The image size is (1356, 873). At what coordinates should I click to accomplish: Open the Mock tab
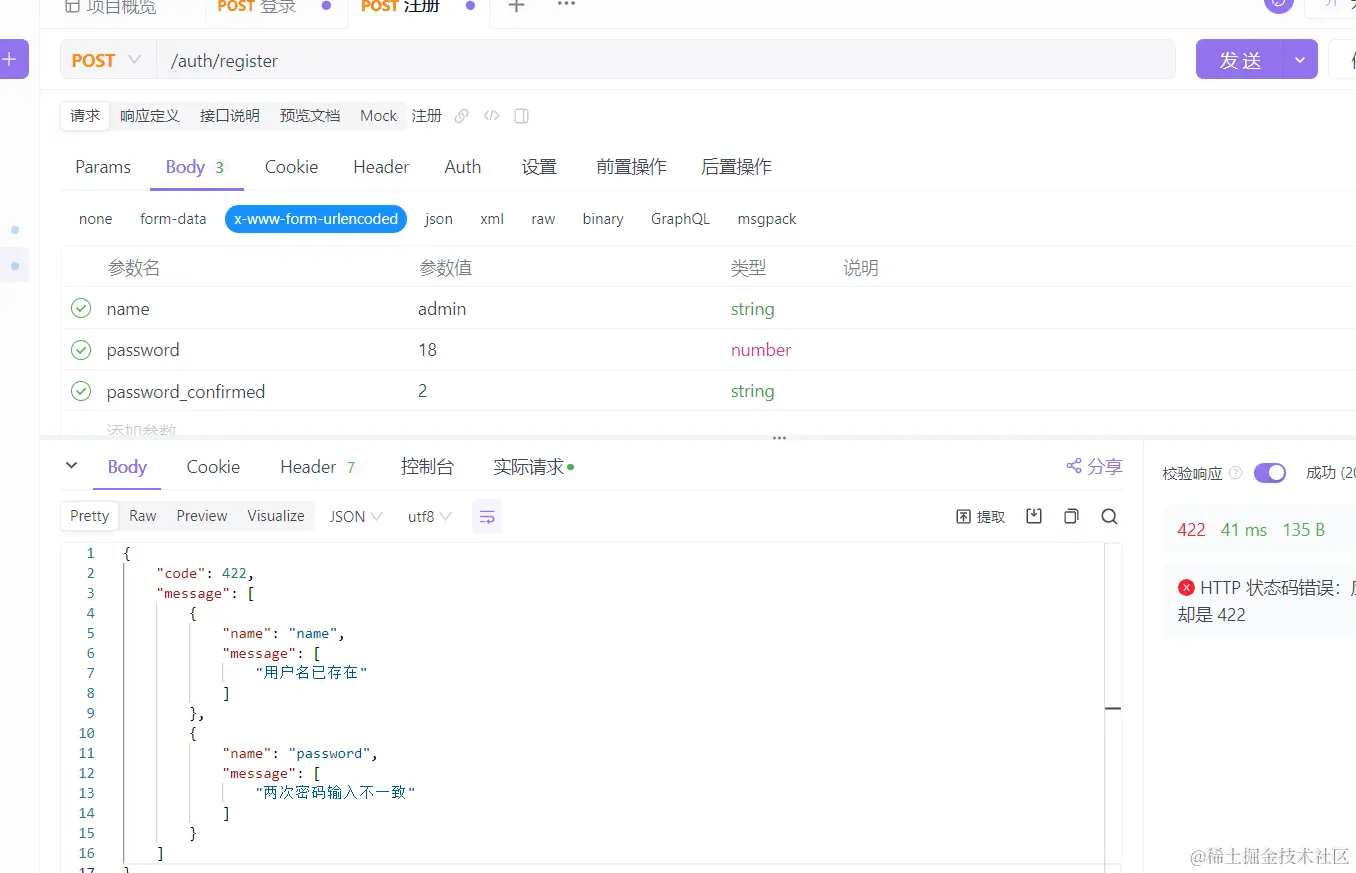point(379,116)
